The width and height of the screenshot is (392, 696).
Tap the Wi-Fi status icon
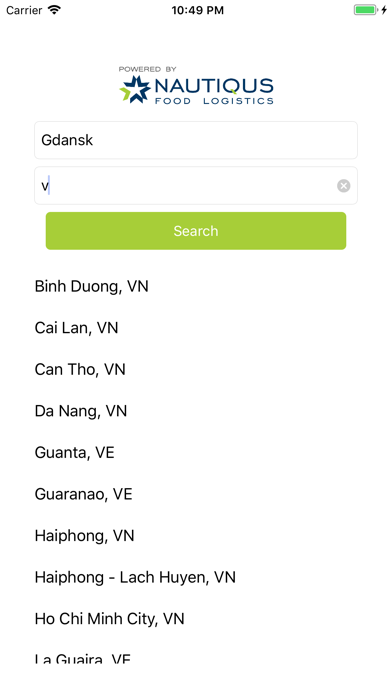coord(54,10)
